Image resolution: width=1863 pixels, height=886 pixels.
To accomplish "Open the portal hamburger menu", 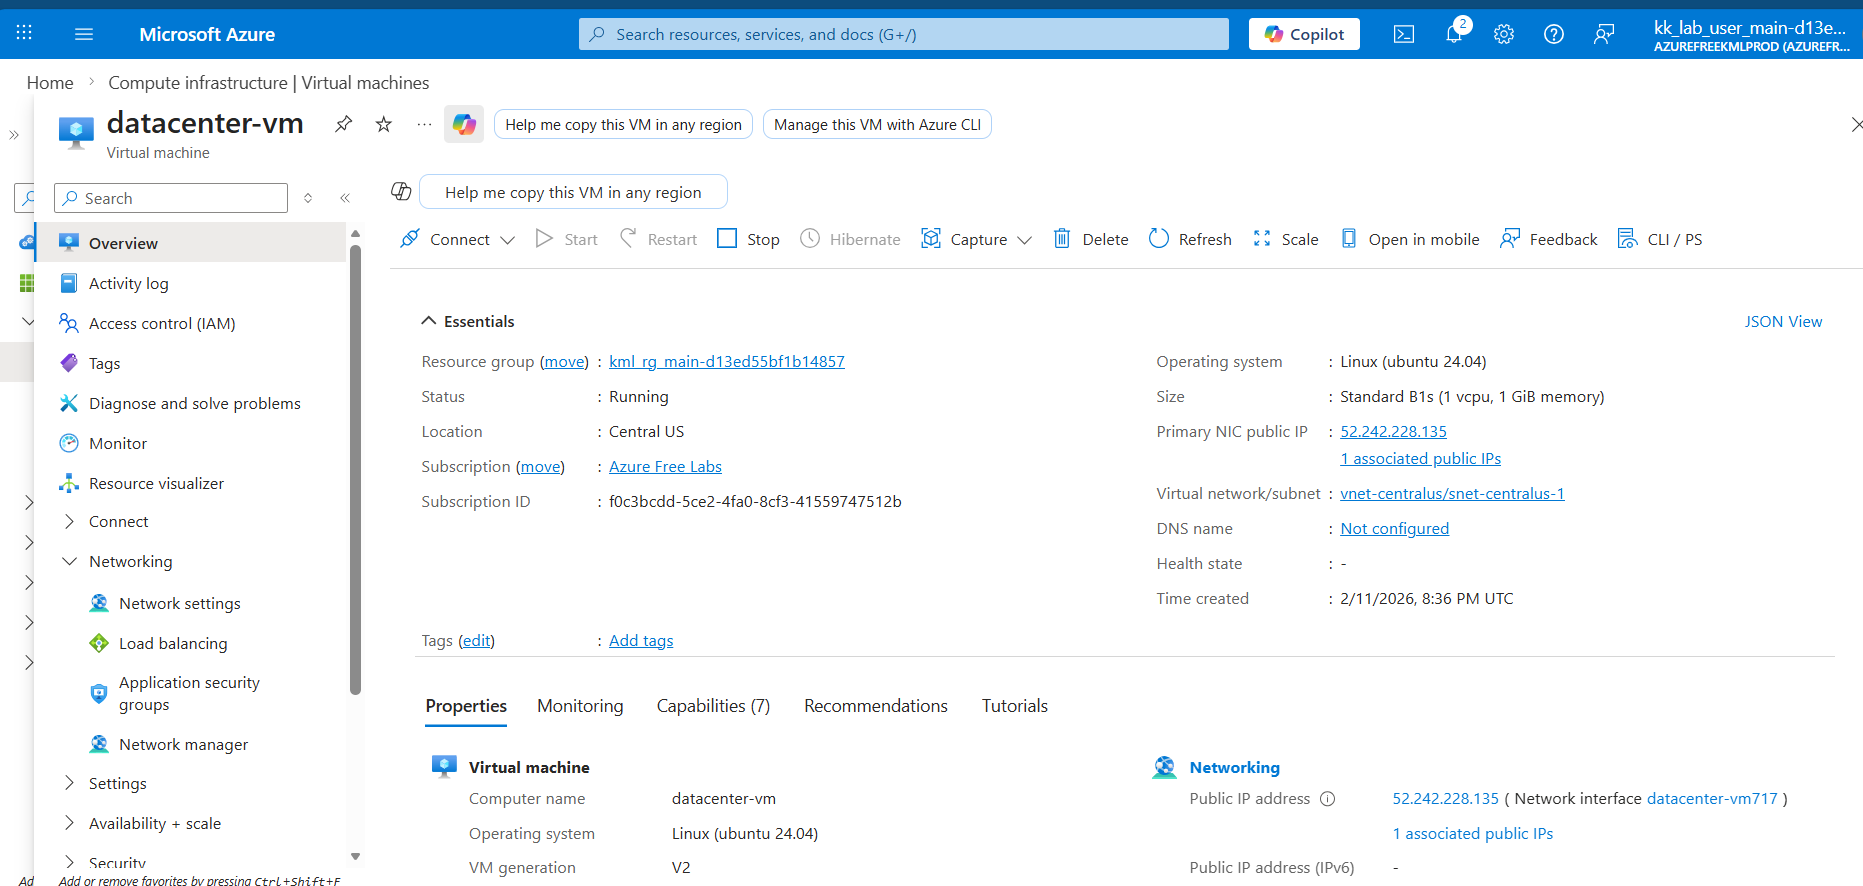I will tap(84, 34).
